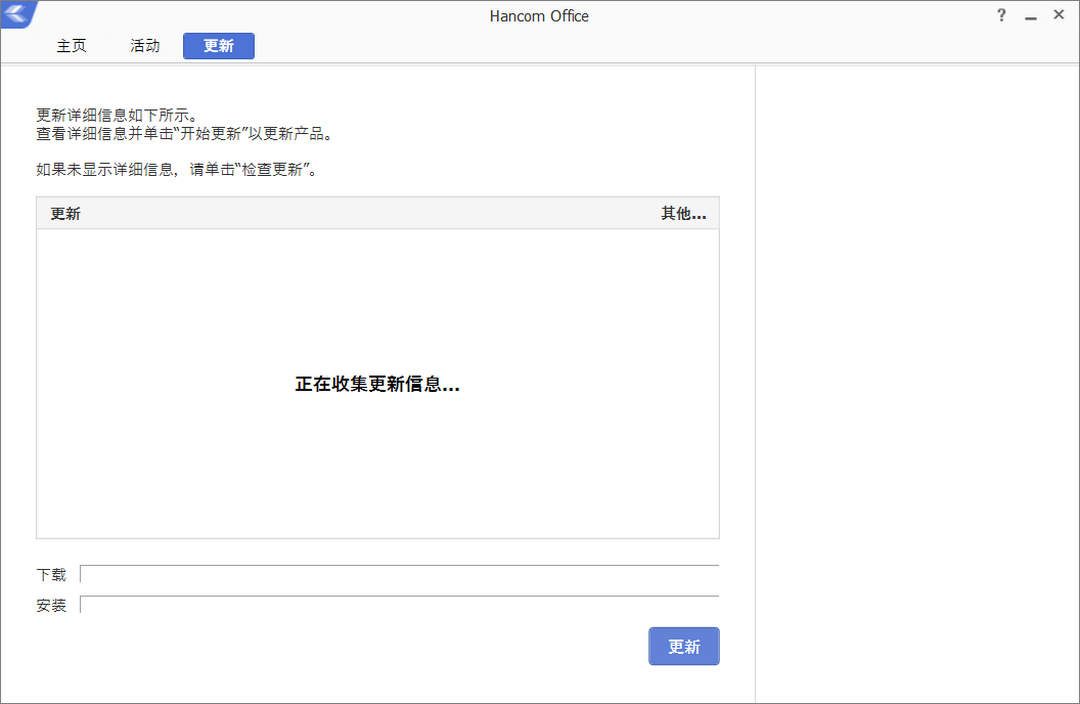Click the 正在收集更新信息 message text

pyautogui.click(x=377, y=384)
